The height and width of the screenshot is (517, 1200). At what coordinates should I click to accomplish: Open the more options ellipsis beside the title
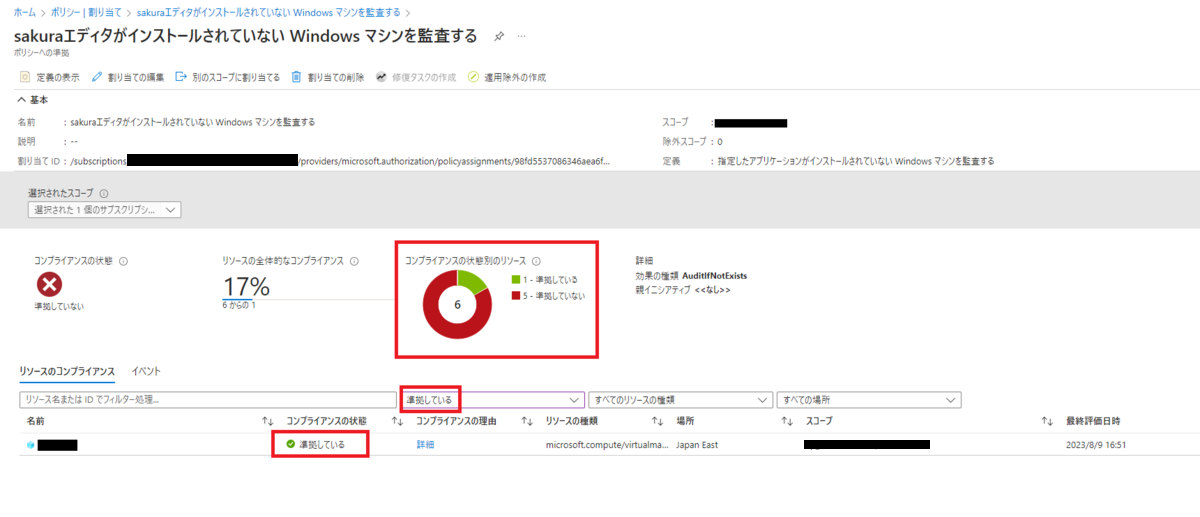pyautogui.click(x=521, y=37)
